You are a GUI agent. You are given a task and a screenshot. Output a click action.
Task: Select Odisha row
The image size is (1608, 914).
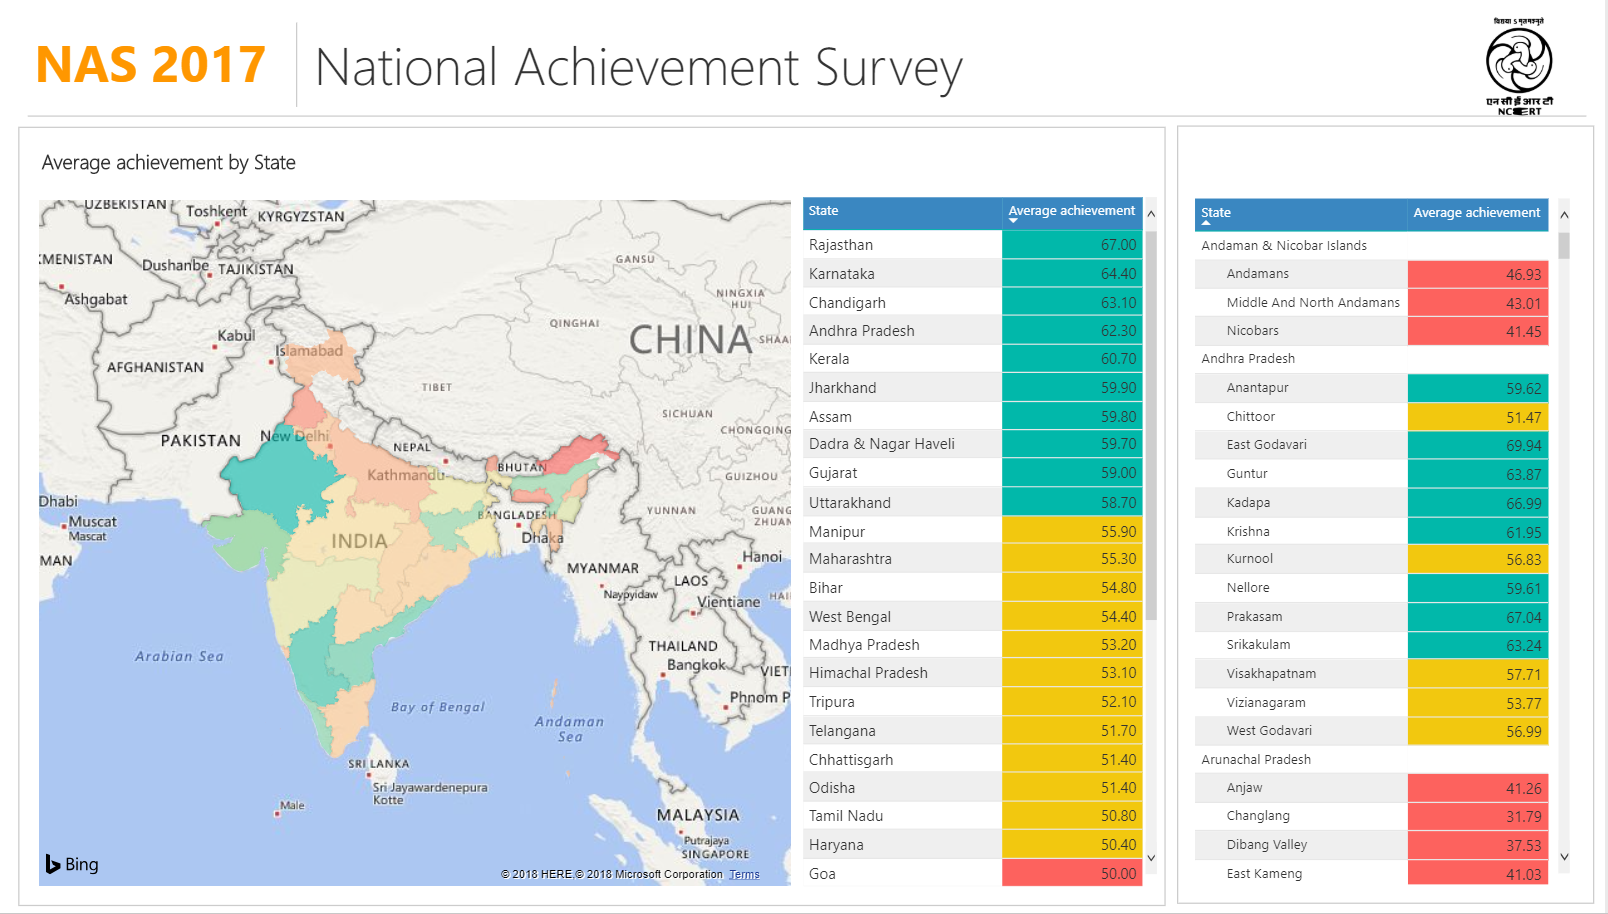tap(973, 788)
